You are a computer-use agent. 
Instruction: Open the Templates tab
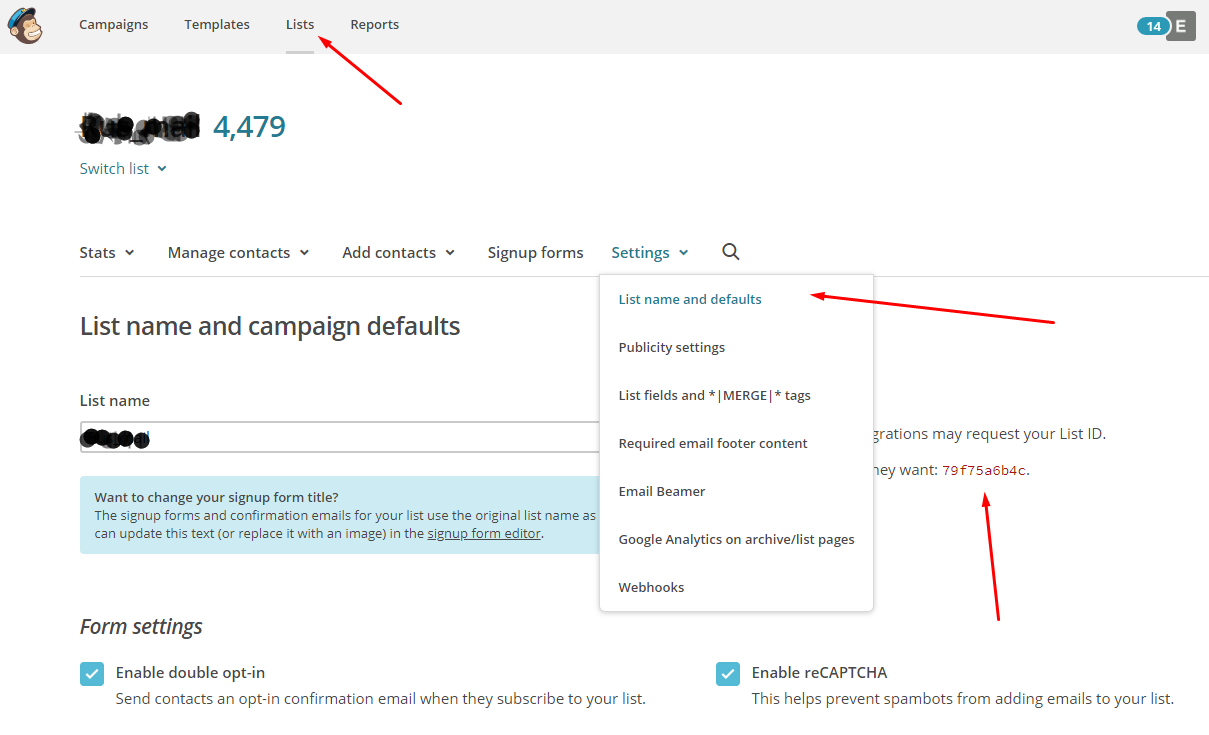coord(217,24)
